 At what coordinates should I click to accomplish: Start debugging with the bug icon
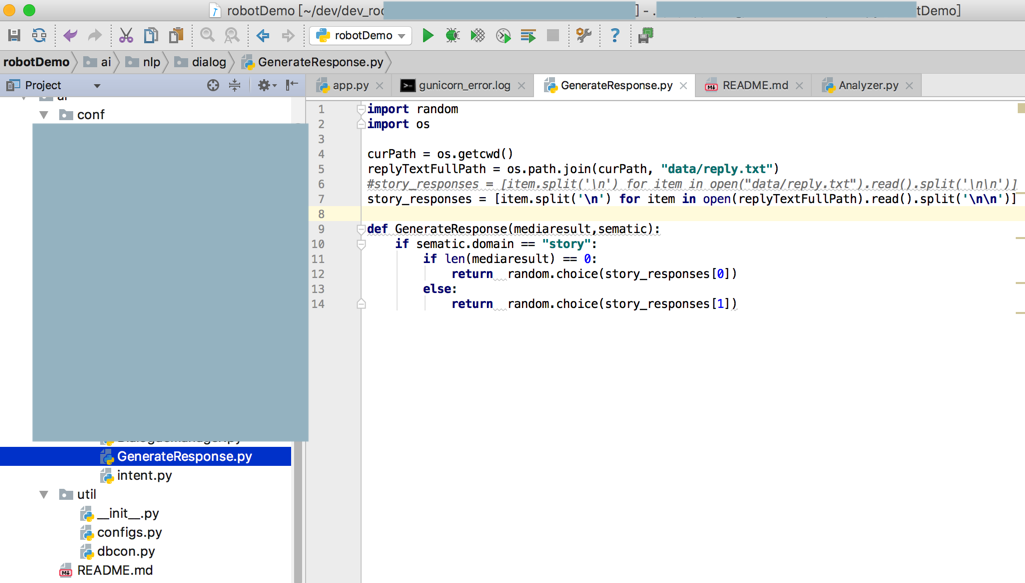pyautogui.click(x=451, y=35)
